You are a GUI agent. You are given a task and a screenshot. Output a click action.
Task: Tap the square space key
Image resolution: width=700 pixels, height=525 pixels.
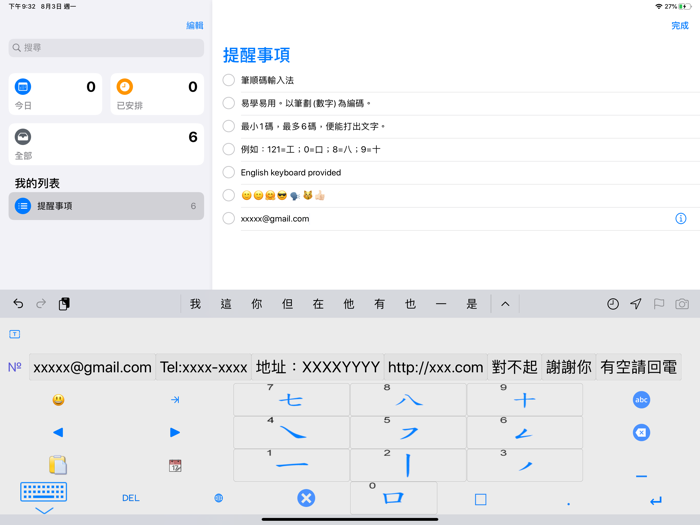(x=480, y=499)
